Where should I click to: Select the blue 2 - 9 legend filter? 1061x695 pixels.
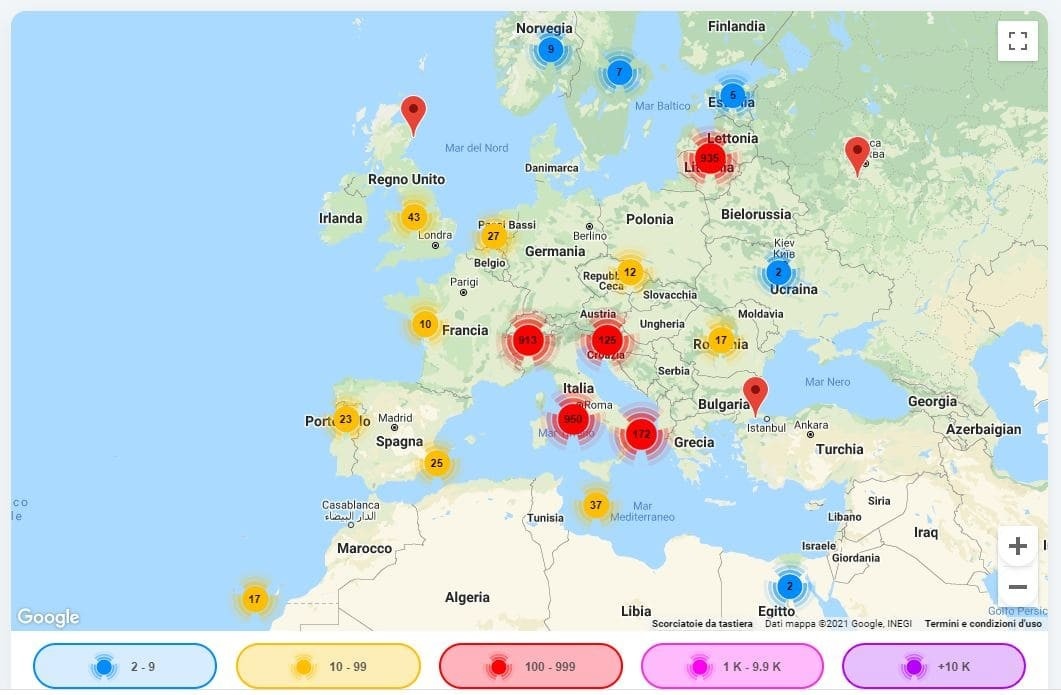pos(125,667)
